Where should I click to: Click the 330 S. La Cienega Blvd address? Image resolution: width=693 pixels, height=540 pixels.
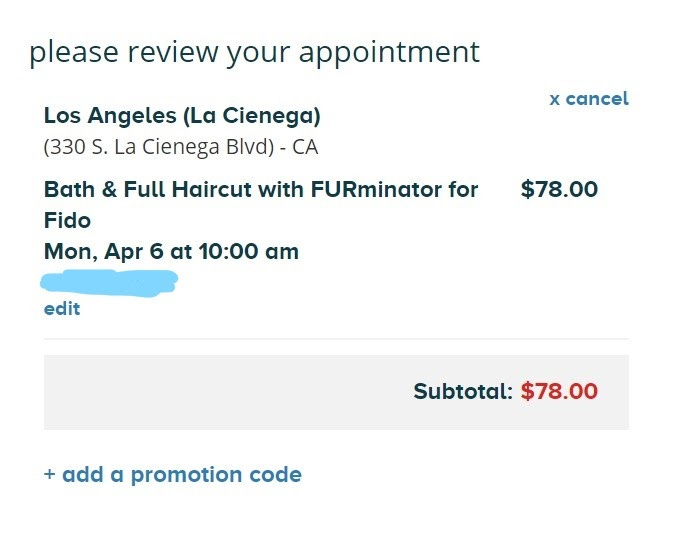[x=159, y=146]
